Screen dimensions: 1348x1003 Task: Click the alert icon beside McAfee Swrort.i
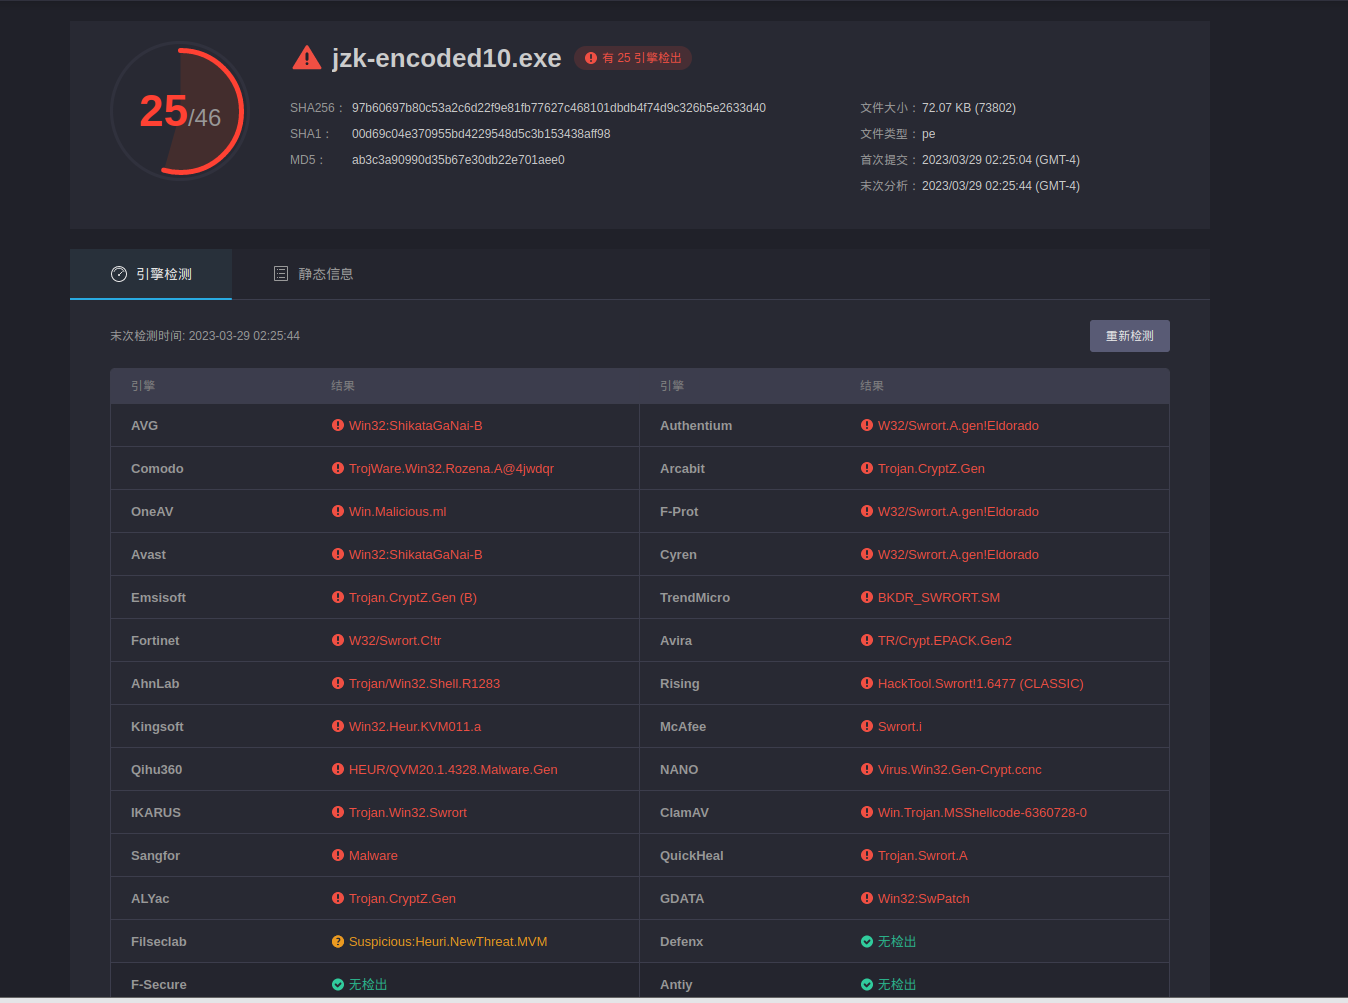pyautogui.click(x=867, y=726)
